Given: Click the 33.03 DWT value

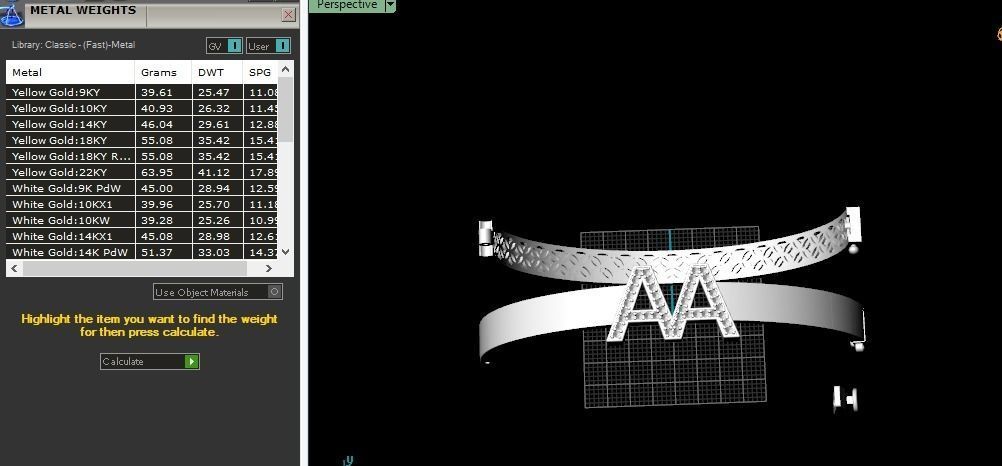Looking at the screenshot, I should [x=213, y=252].
